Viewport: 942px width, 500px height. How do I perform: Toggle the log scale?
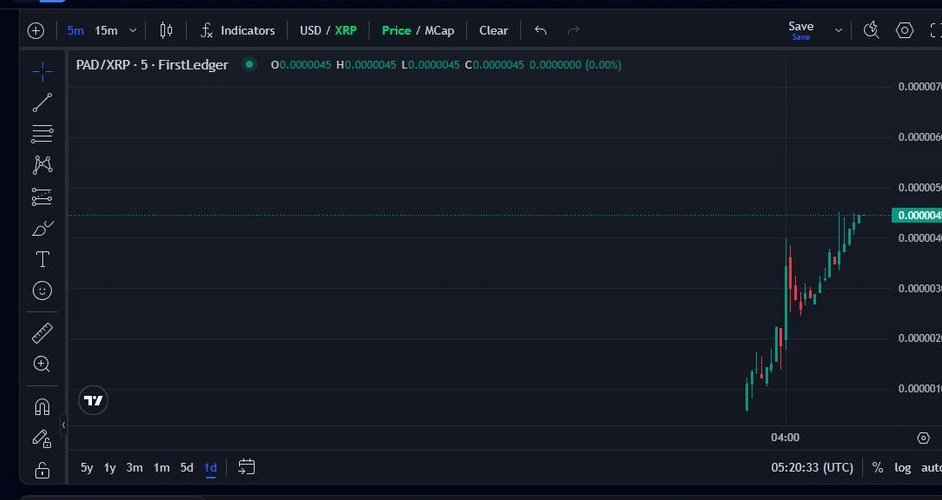[903, 468]
